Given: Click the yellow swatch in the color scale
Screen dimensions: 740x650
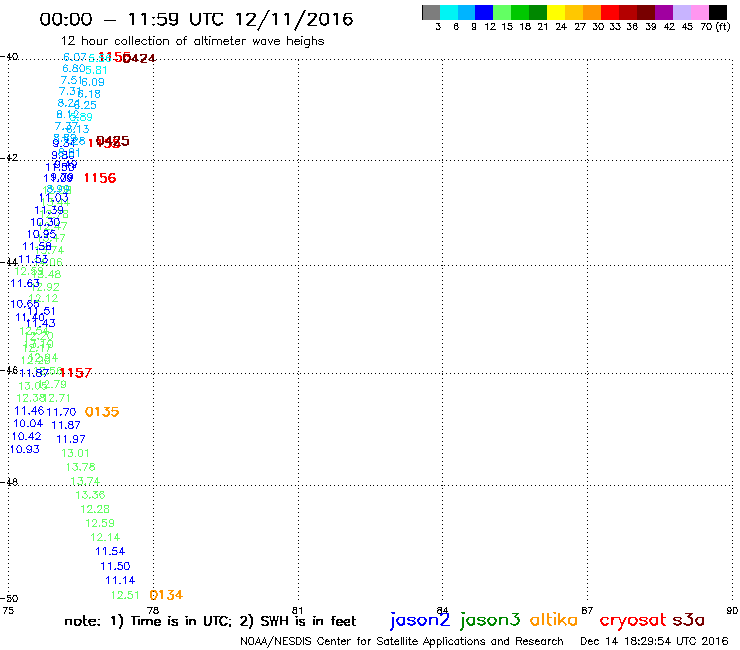Looking at the screenshot, I should click(x=556, y=12).
